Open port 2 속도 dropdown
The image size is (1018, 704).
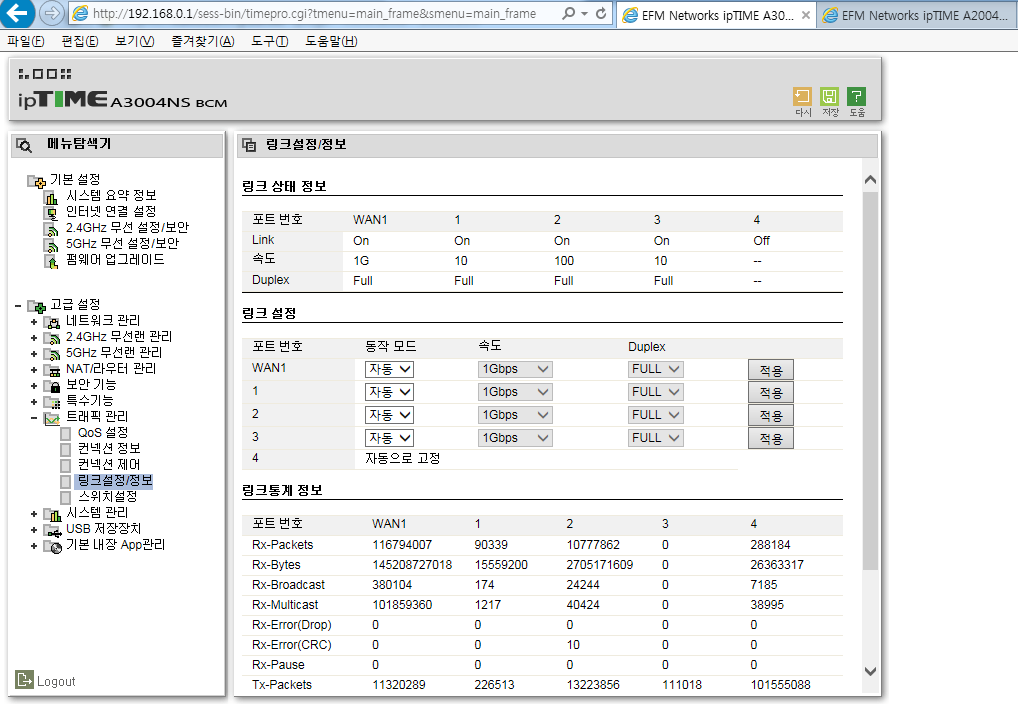coord(515,416)
